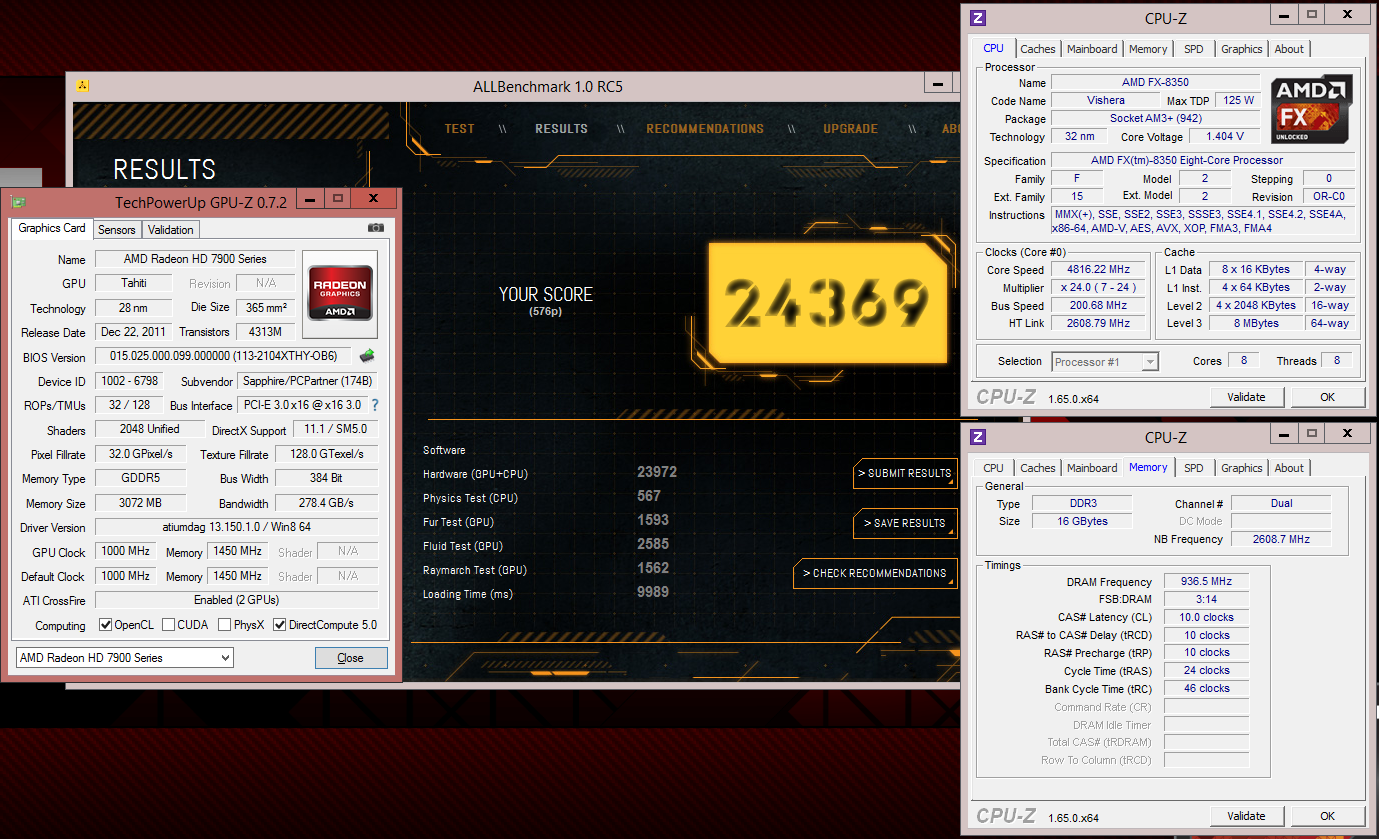The image size is (1379, 839).
Task: Click the GPU-Z screenshot camera icon
Action: pos(376,228)
